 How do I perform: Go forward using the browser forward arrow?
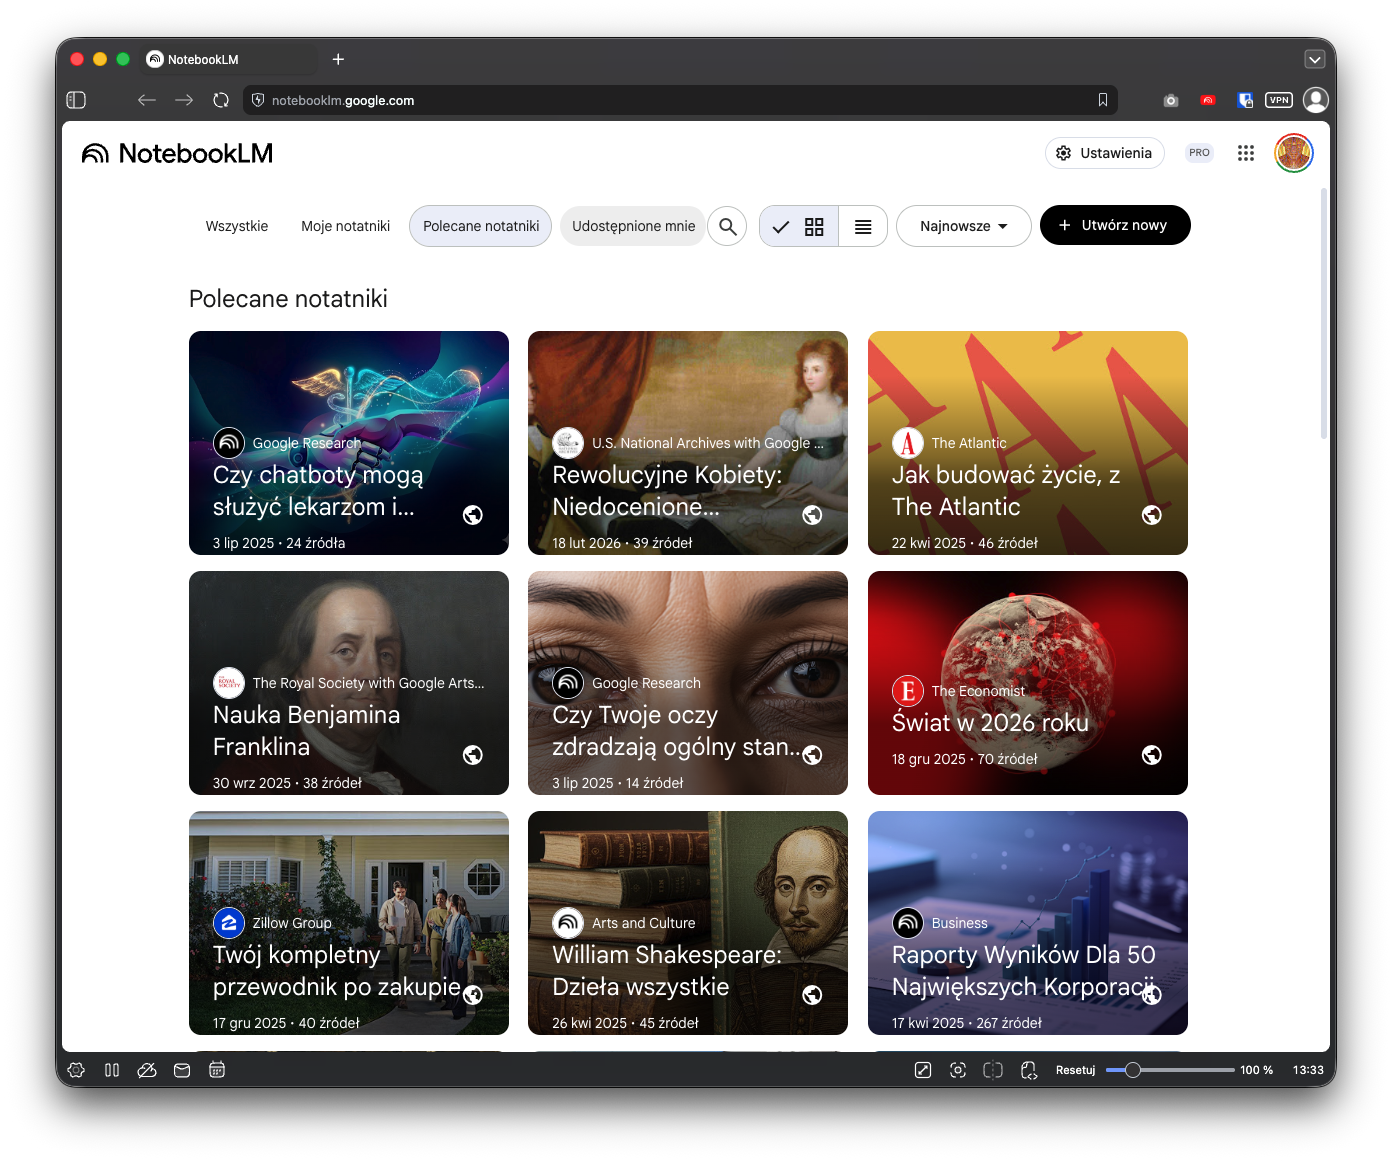pyautogui.click(x=184, y=100)
